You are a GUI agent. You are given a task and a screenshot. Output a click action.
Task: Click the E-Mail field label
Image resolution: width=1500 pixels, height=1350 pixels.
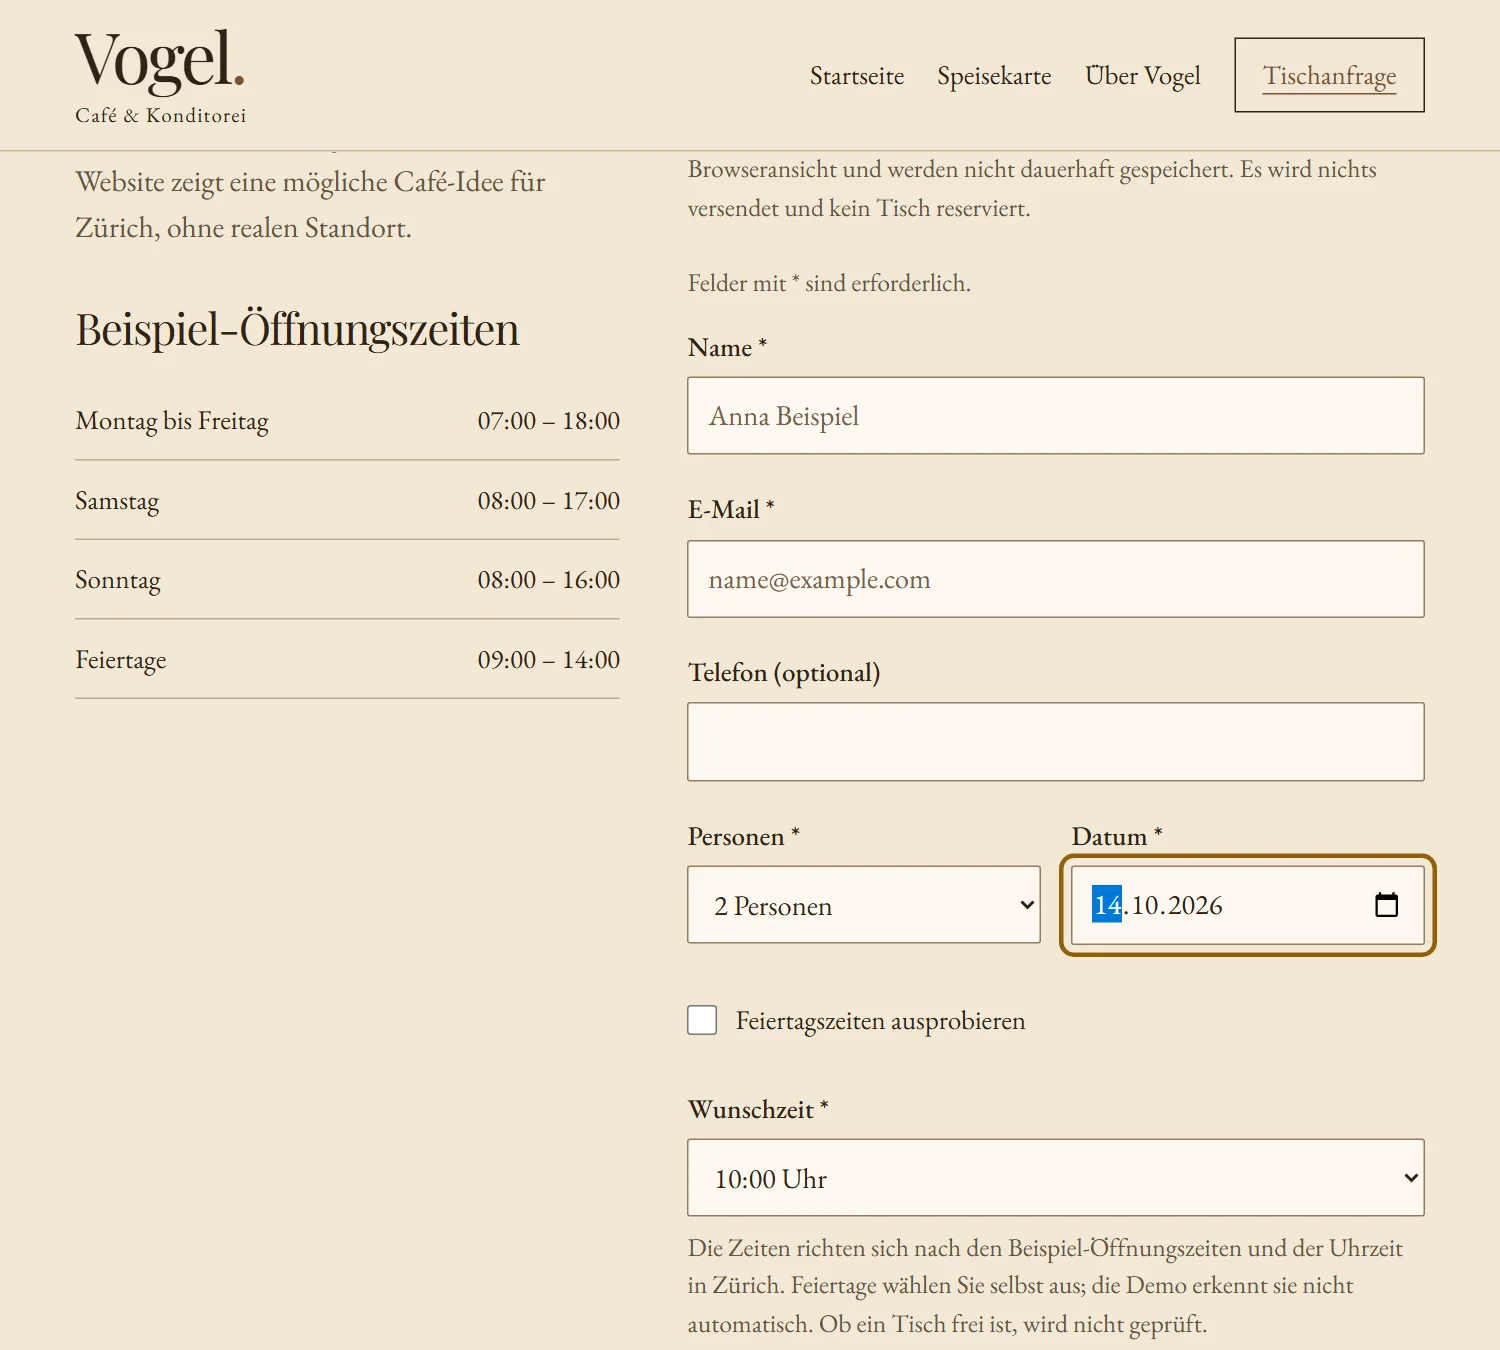pos(731,510)
